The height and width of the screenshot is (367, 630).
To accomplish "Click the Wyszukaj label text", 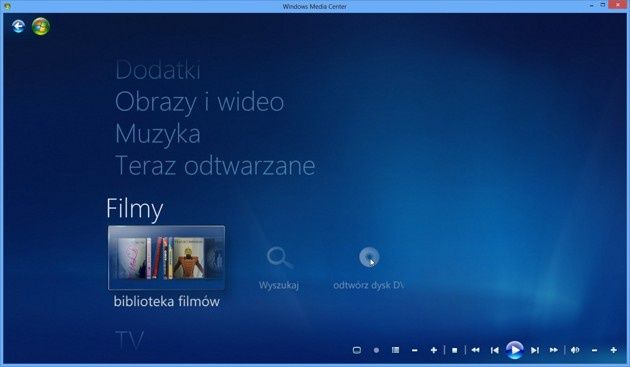I will (x=279, y=285).
